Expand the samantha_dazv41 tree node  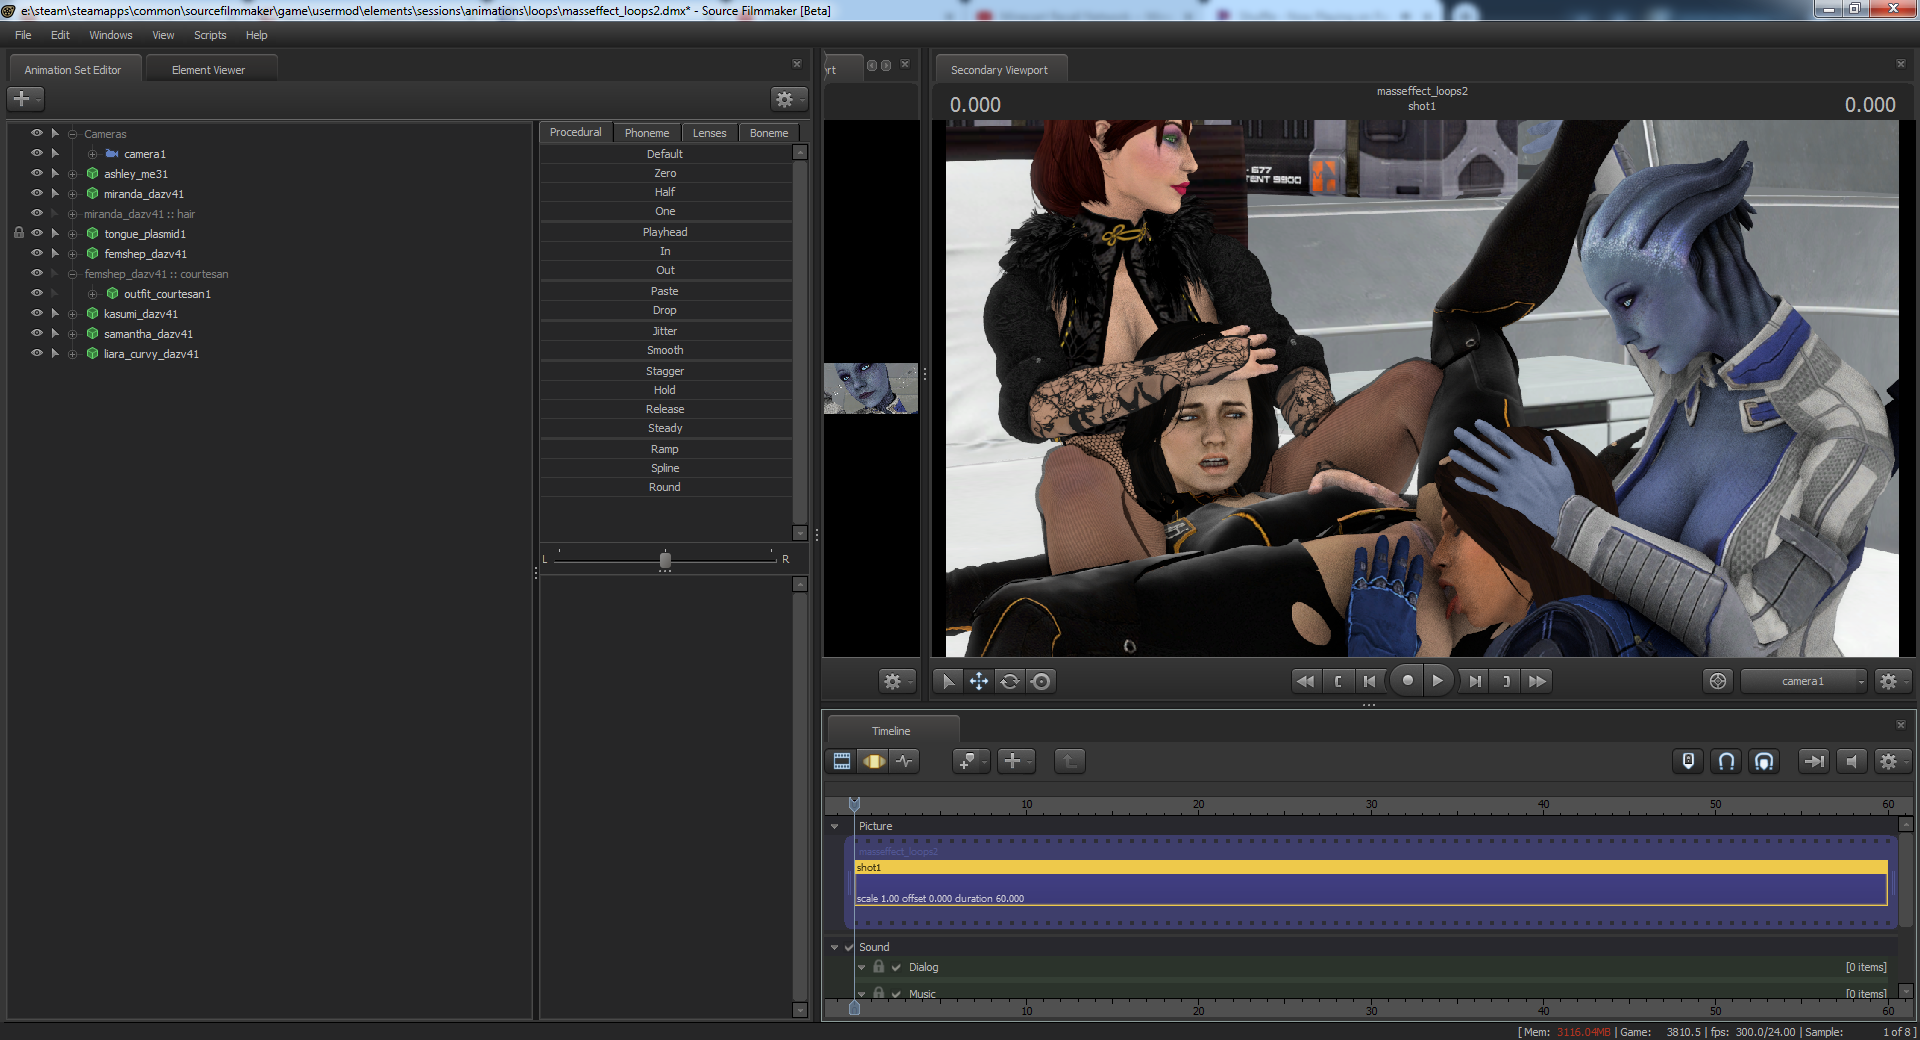pyautogui.click(x=72, y=334)
